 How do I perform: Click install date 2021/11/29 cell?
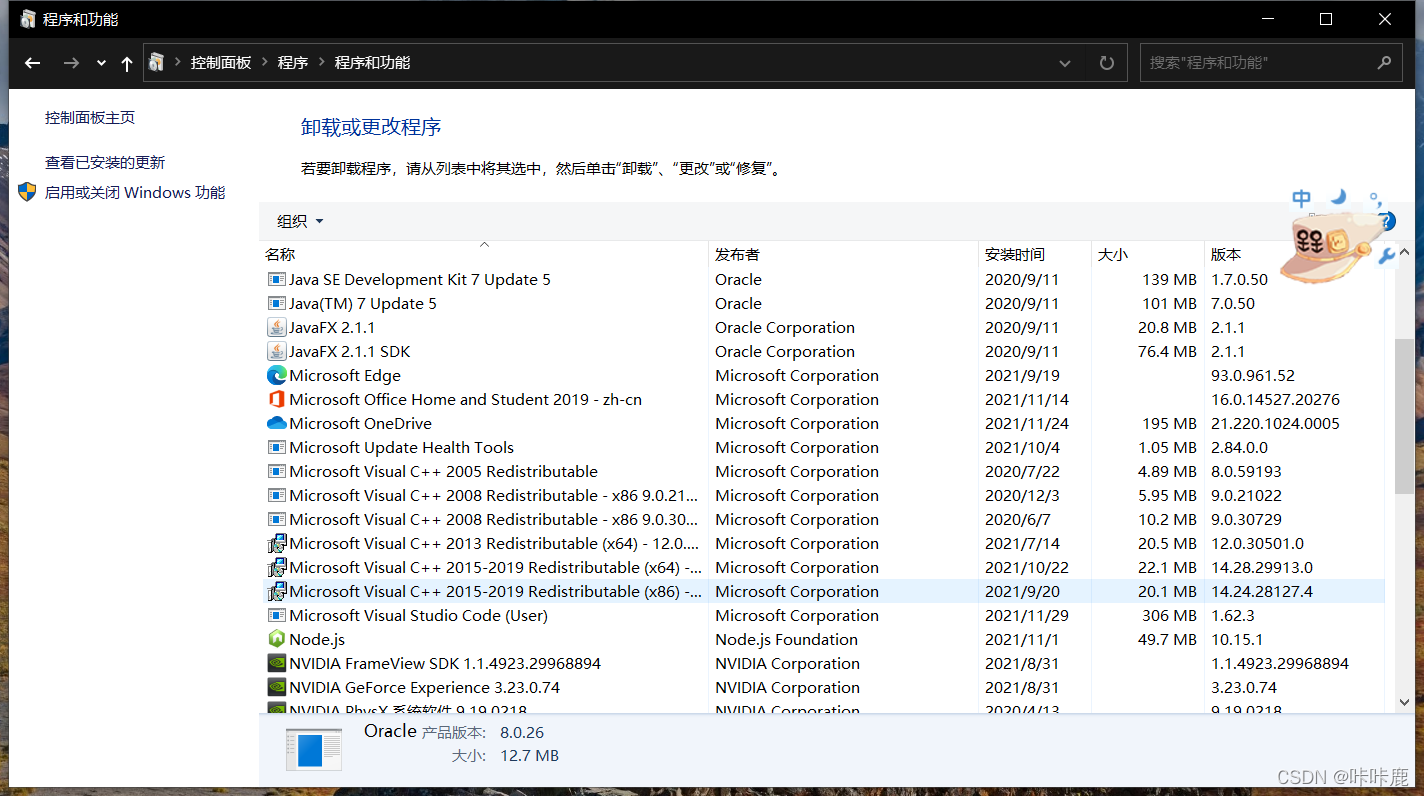(x=1027, y=616)
